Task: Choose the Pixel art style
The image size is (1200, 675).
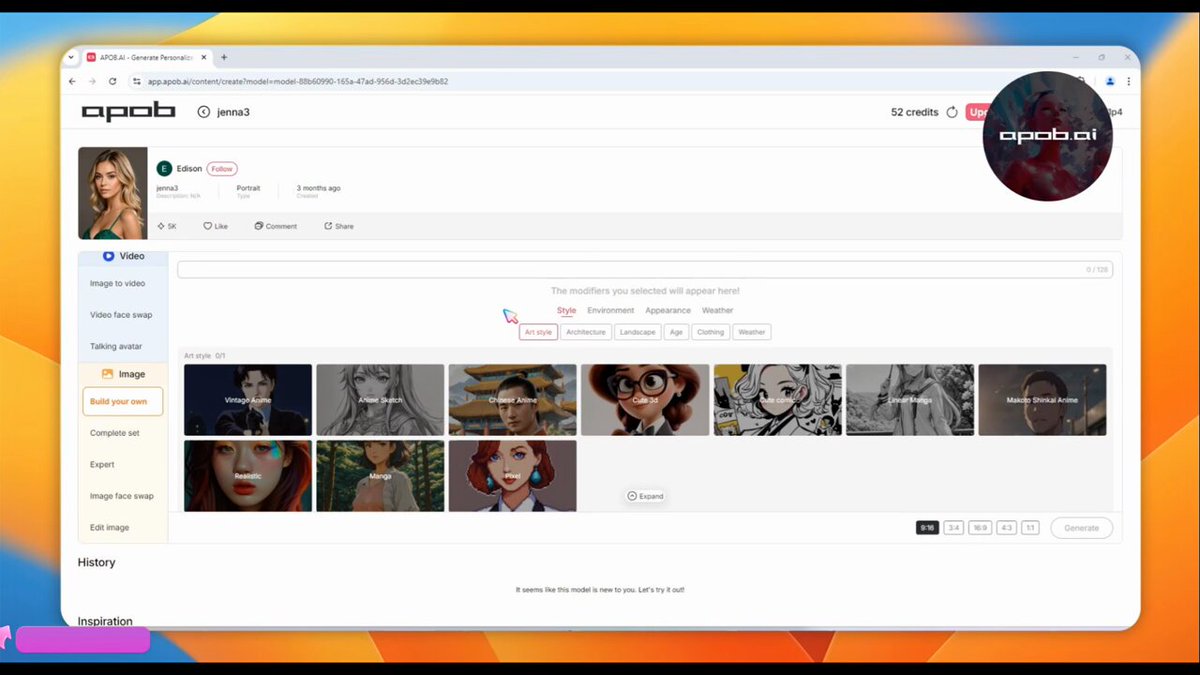Action: tap(513, 476)
